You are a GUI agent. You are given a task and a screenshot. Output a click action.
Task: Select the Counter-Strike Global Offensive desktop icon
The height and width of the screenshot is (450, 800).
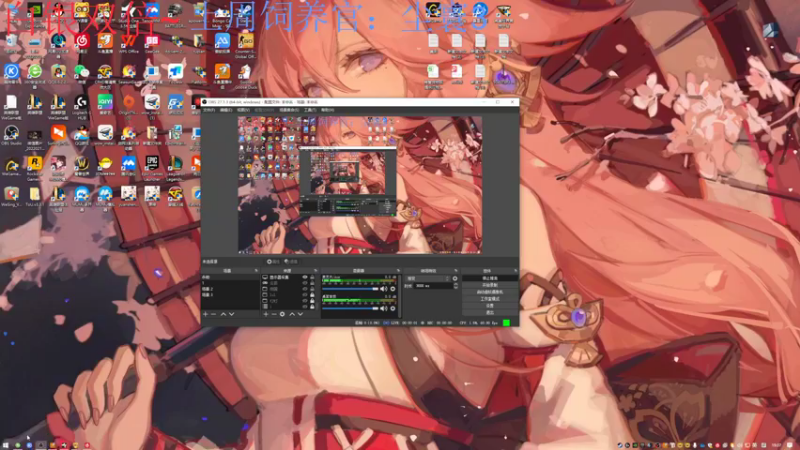pos(245,44)
